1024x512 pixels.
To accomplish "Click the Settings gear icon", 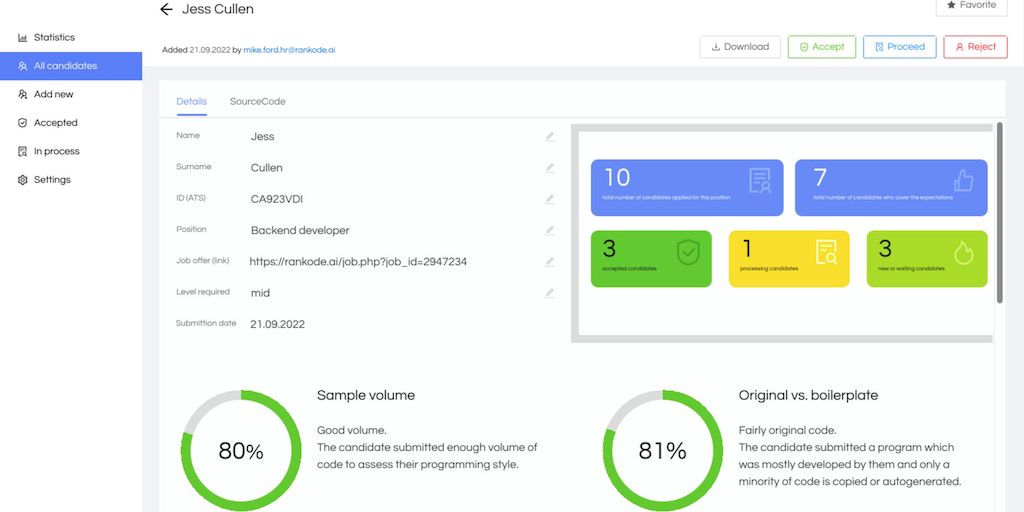I will pos(23,180).
